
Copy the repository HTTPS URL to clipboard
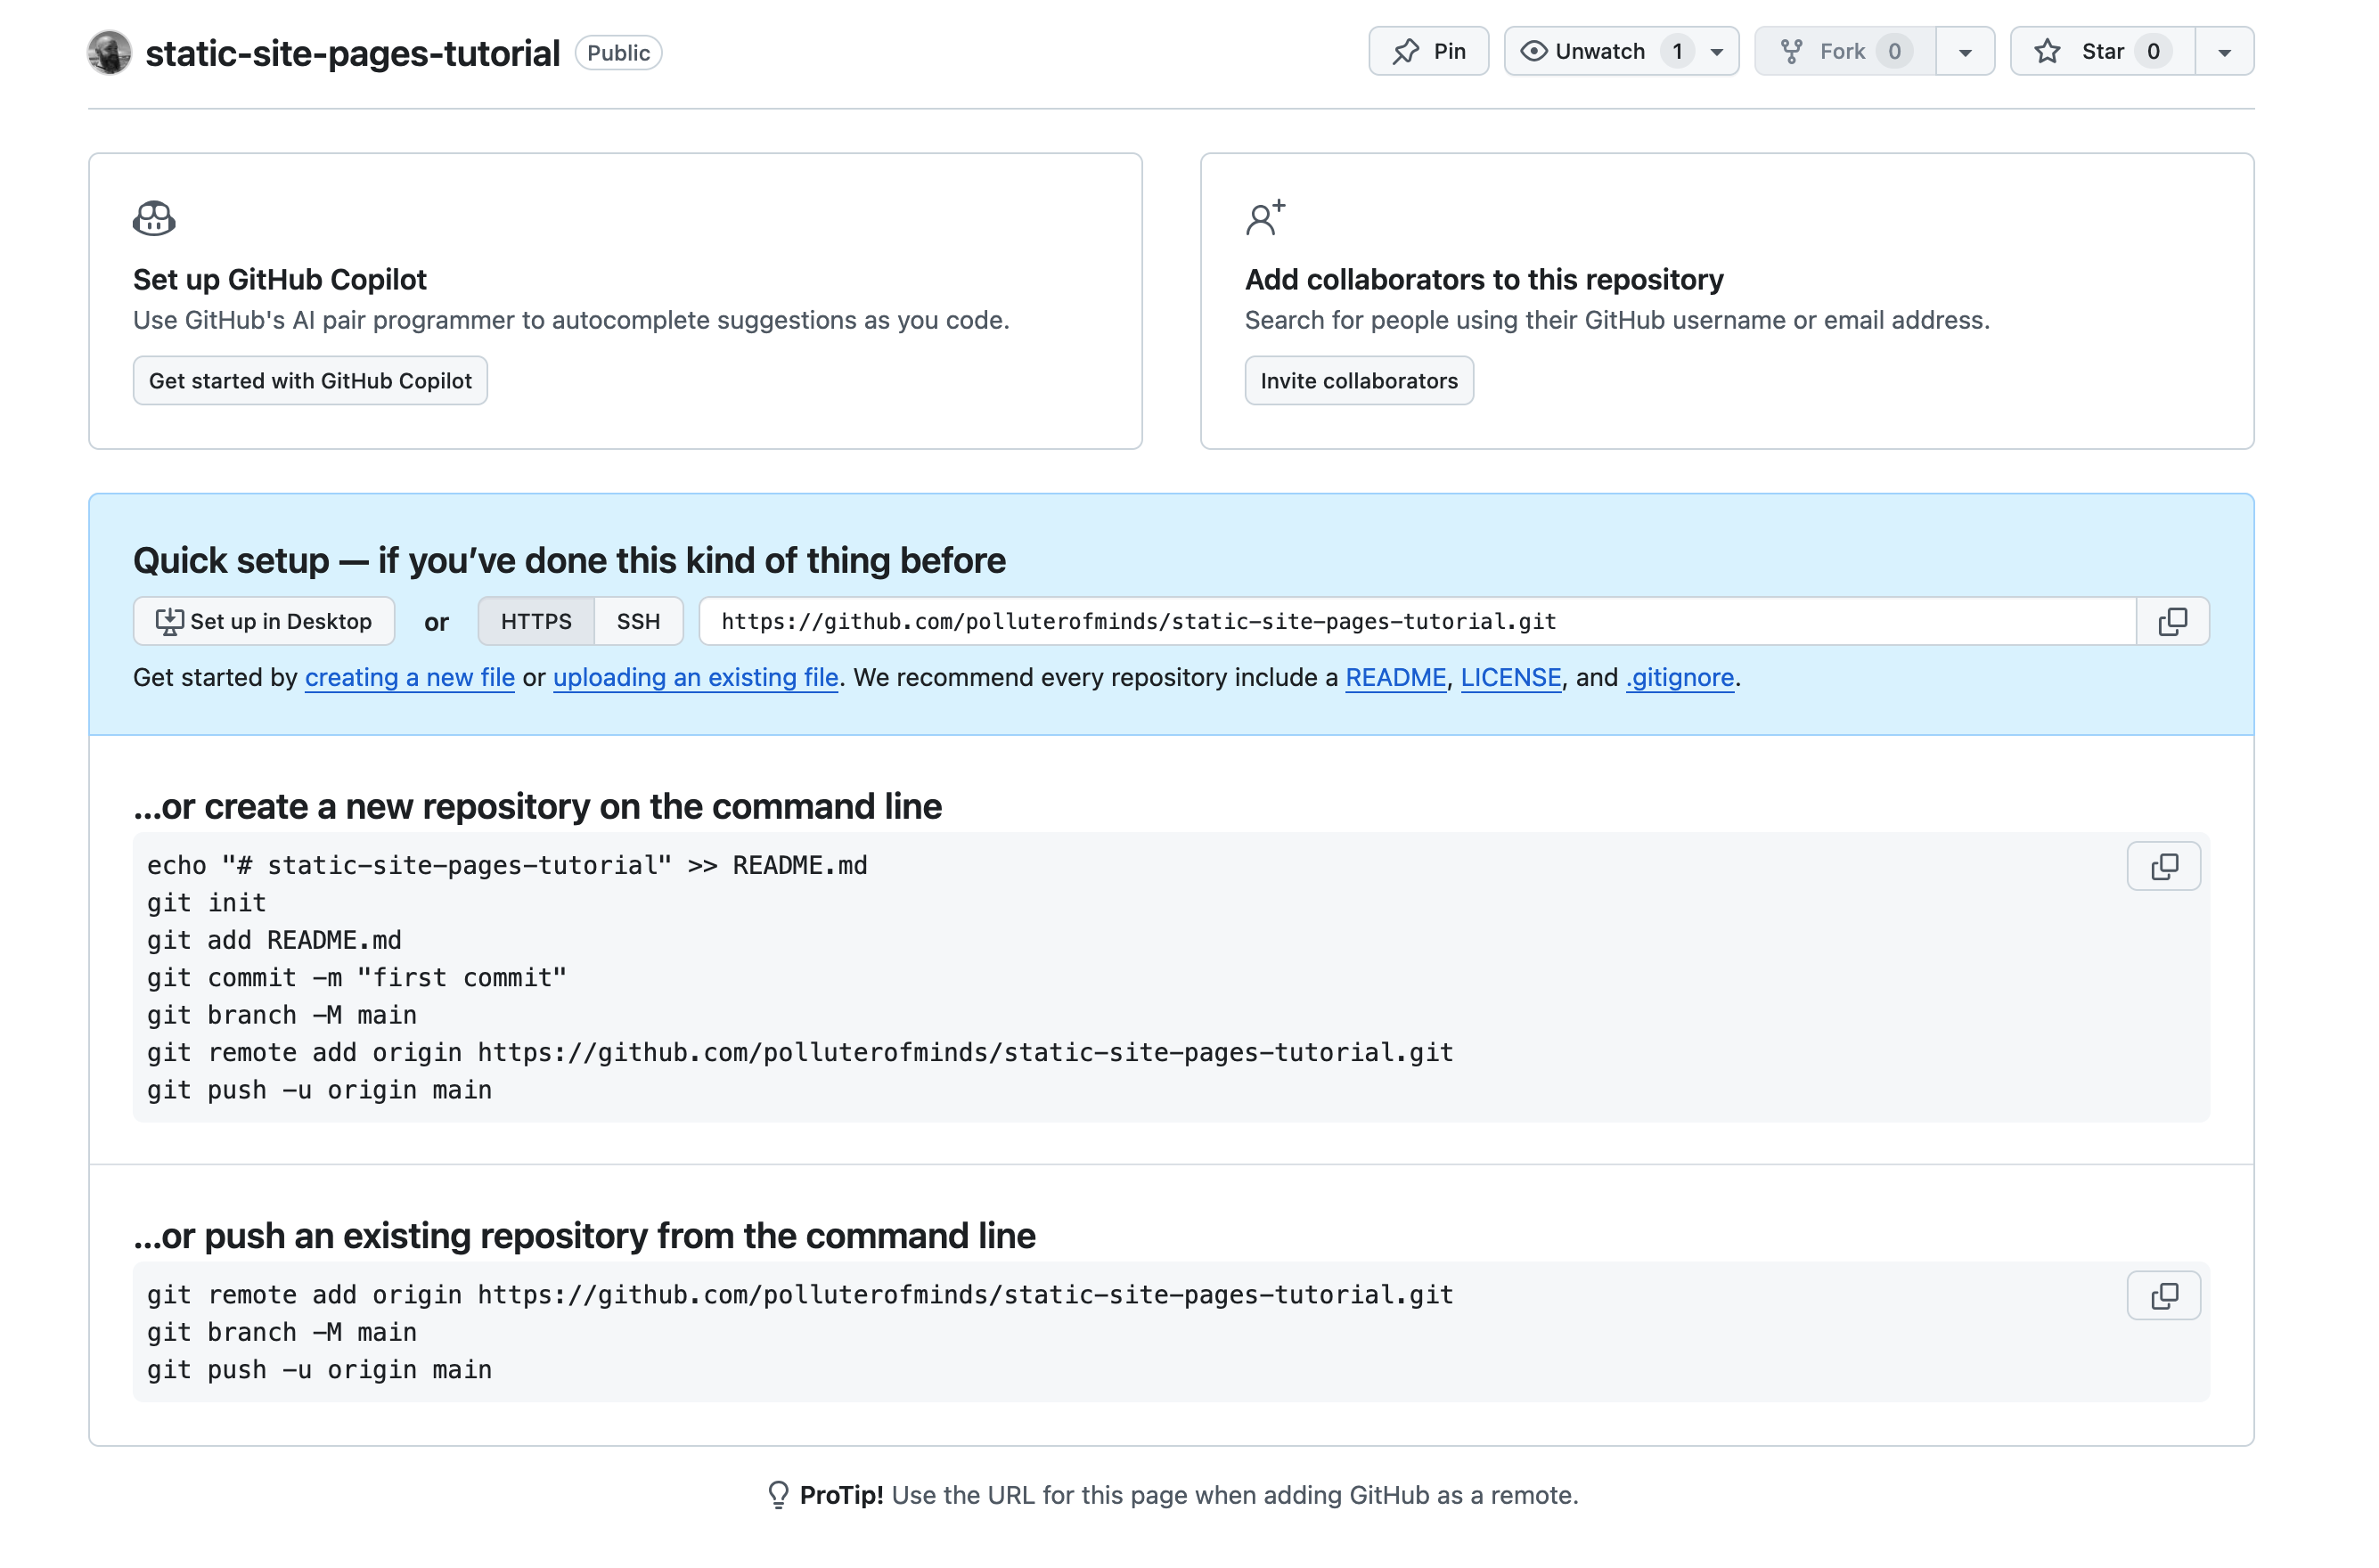[x=2171, y=621]
